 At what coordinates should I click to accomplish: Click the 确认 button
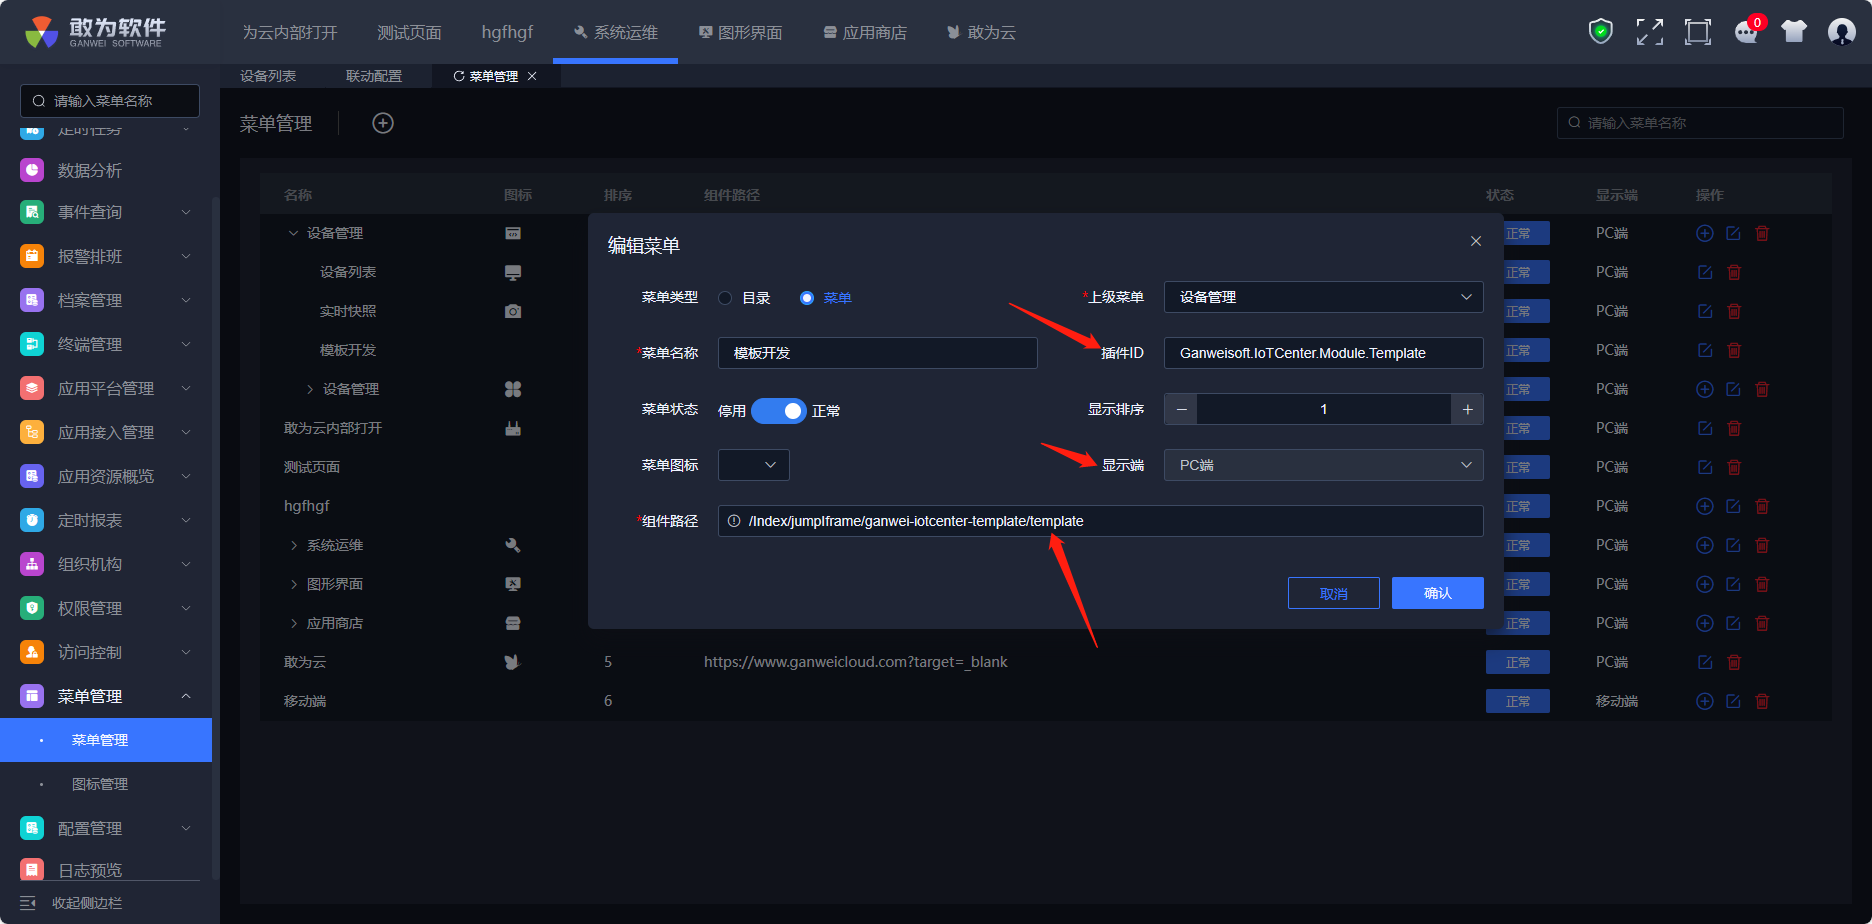(x=1437, y=593)
